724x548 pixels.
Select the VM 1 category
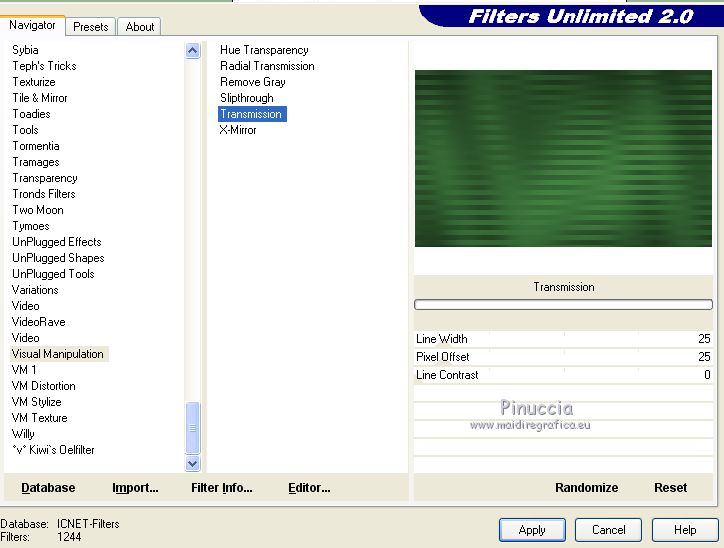24,370
